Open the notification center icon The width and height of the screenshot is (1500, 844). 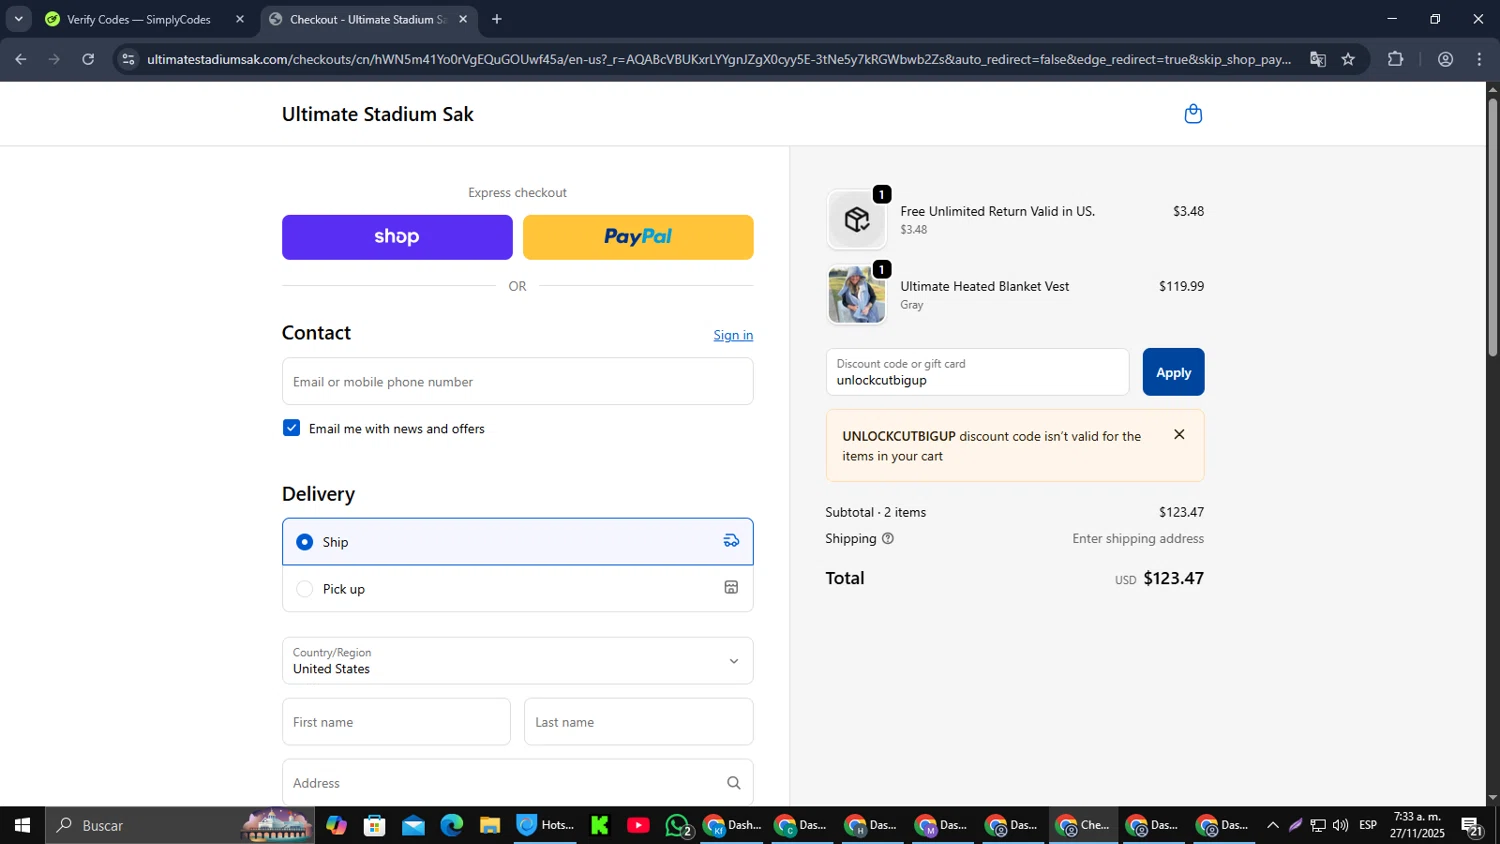point(1472,826)
